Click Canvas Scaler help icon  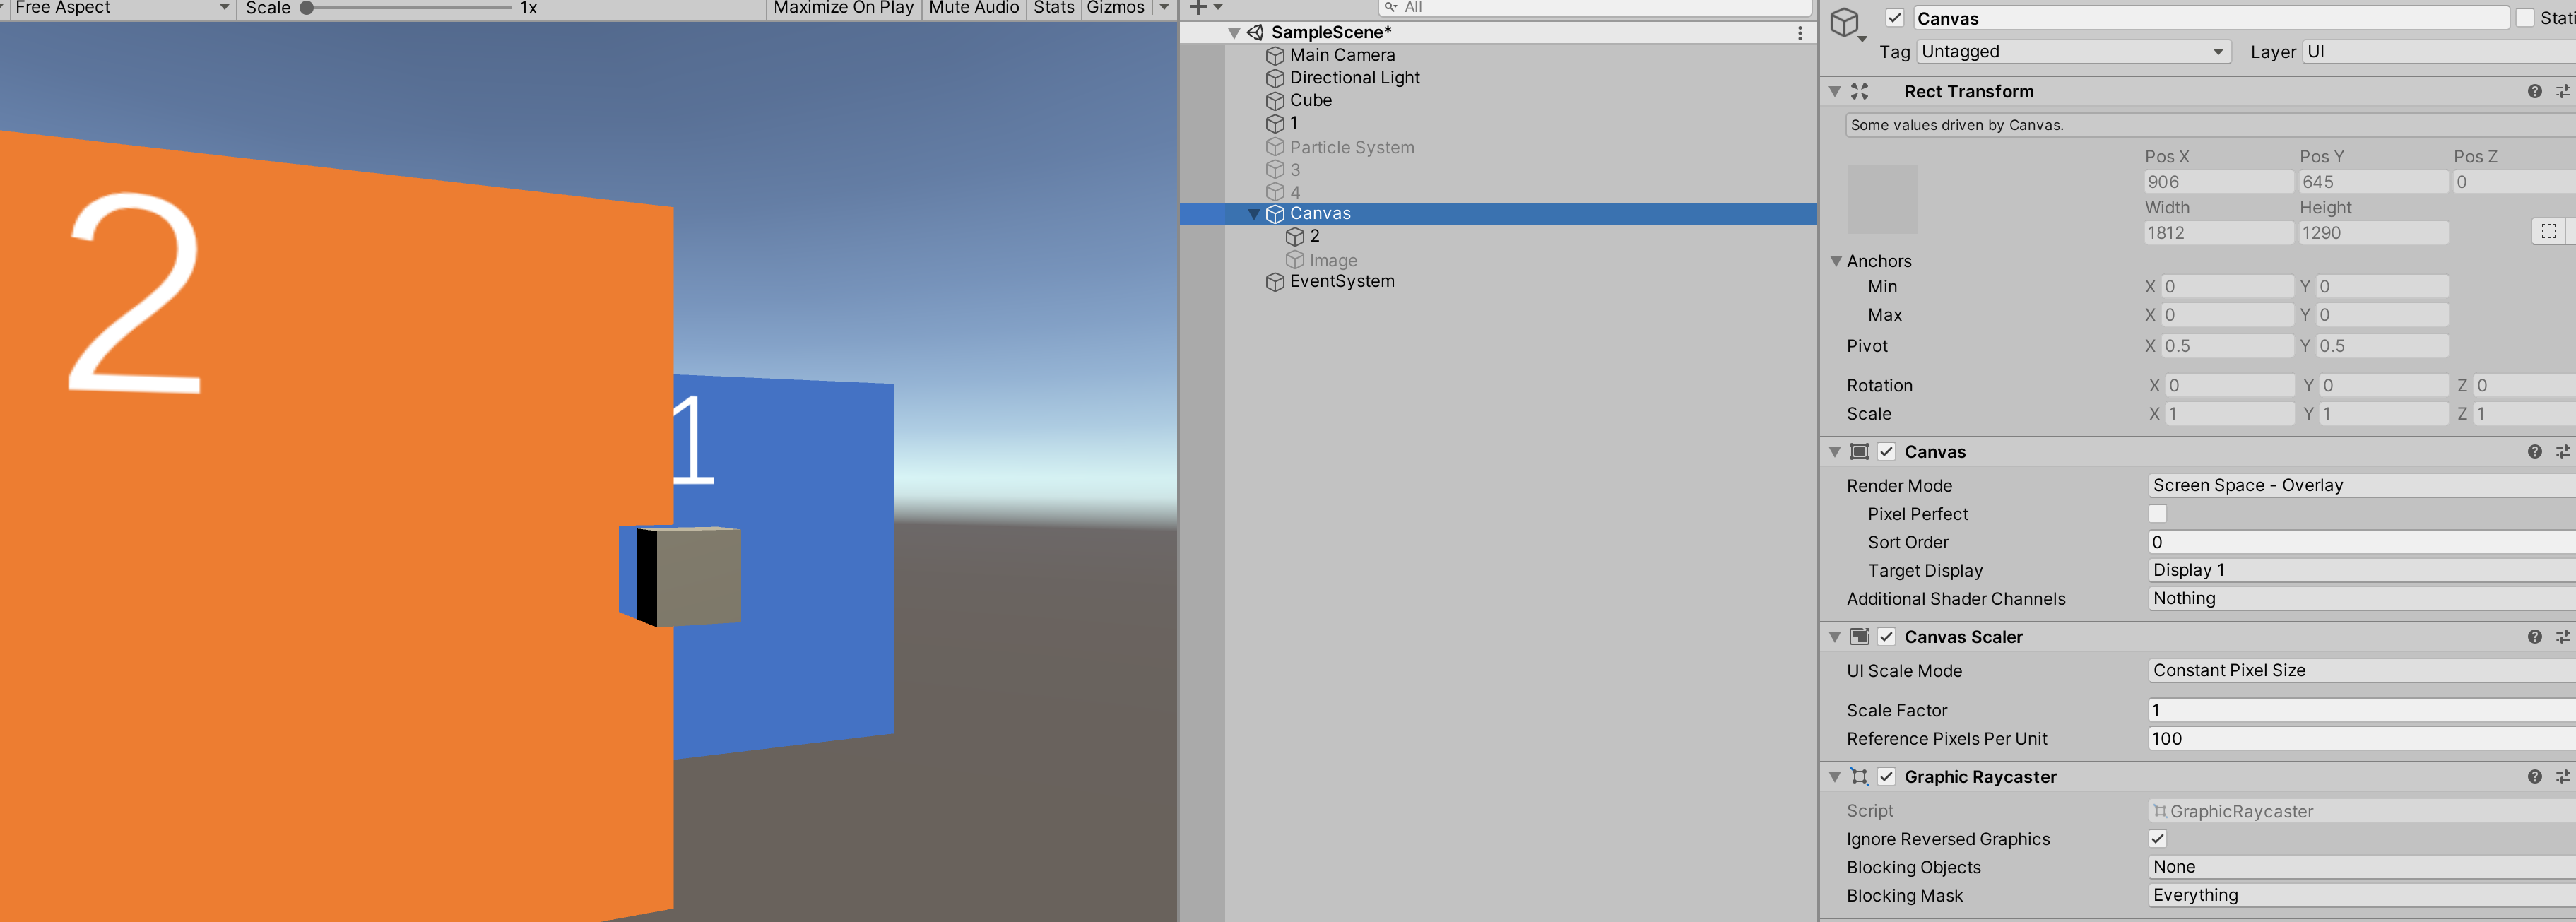tap(2534, 637)
